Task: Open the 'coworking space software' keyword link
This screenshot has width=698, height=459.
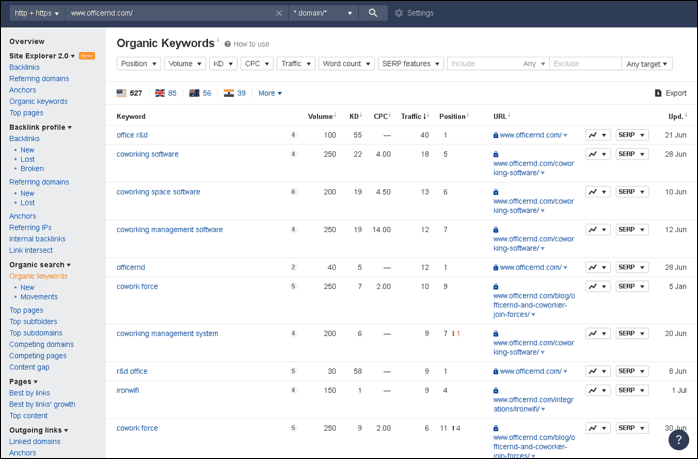Action: coord(158,192)
